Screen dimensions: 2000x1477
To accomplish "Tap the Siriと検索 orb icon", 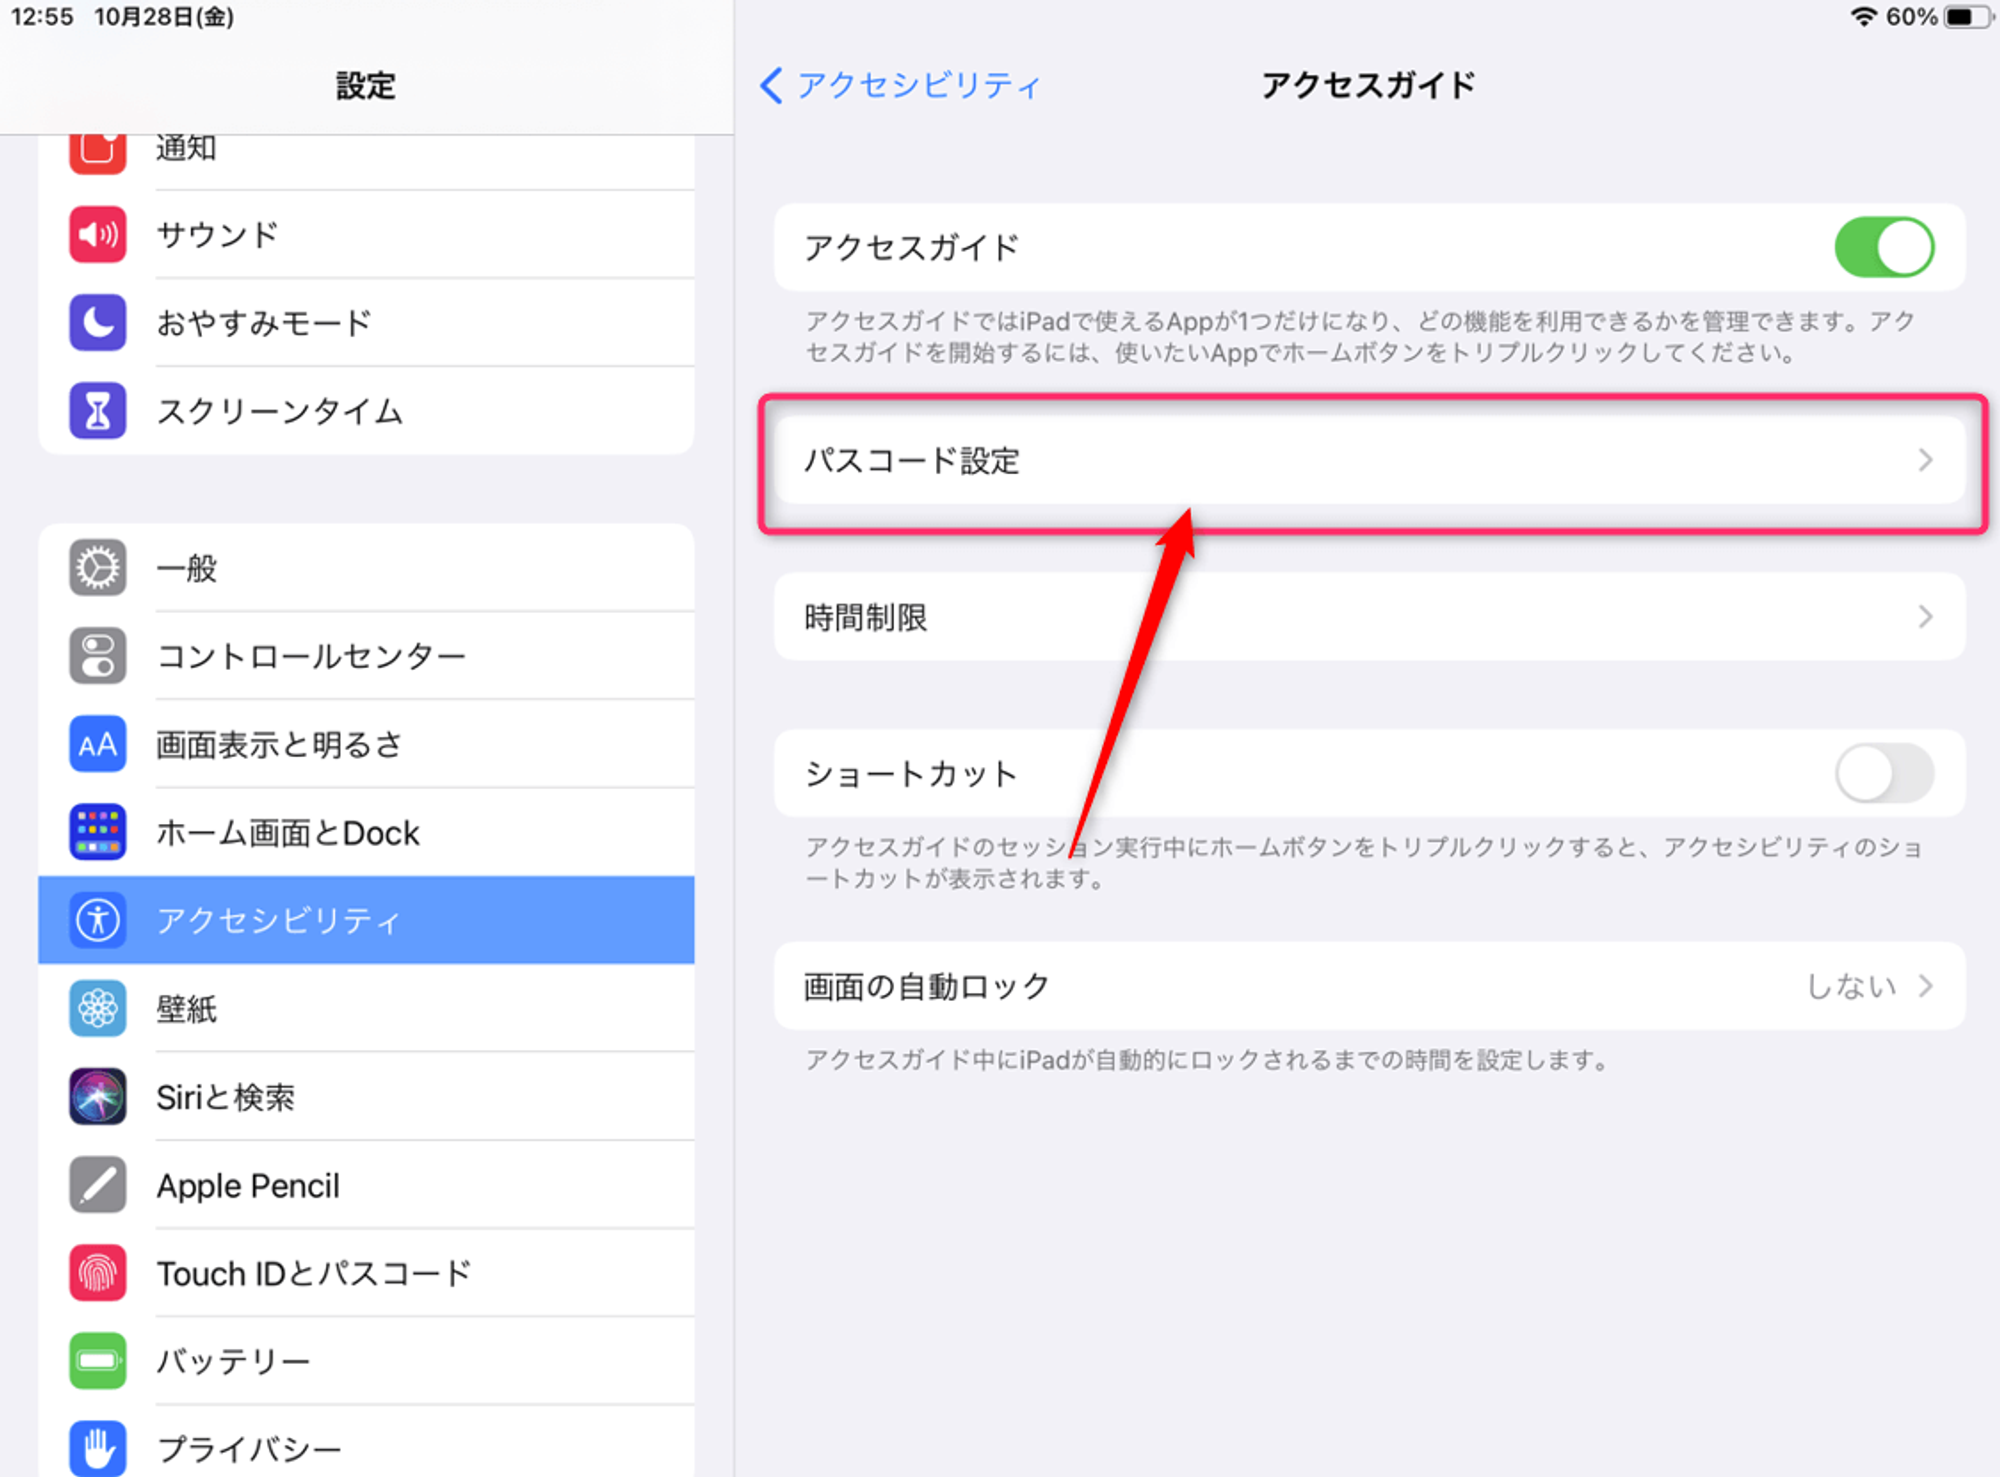I will tap(97, 1096).
